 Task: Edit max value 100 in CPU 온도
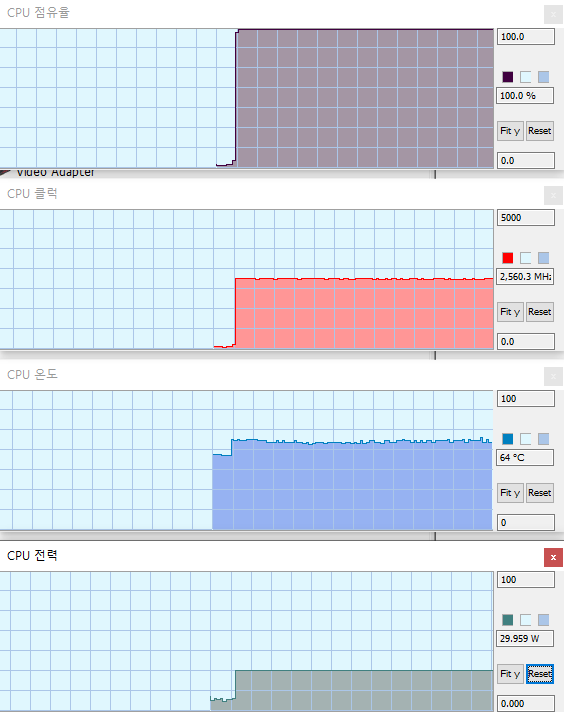coord(525,399)
